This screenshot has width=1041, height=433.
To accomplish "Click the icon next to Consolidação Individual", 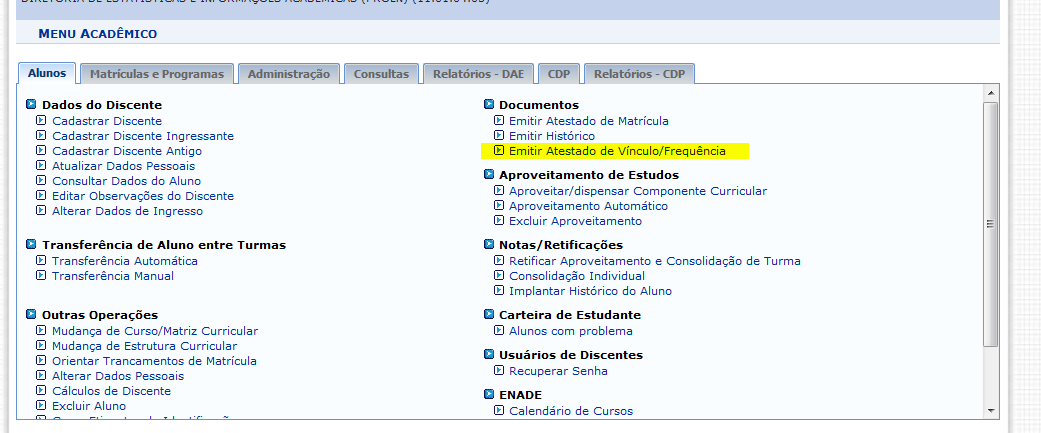I will click(x=499, y=276).
